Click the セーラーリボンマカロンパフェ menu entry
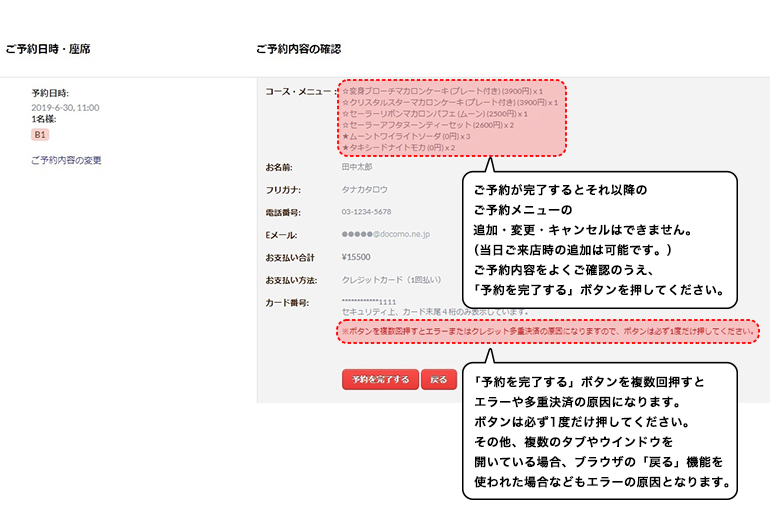This screenshot has height=523, width=770. [x=435, y=114]
